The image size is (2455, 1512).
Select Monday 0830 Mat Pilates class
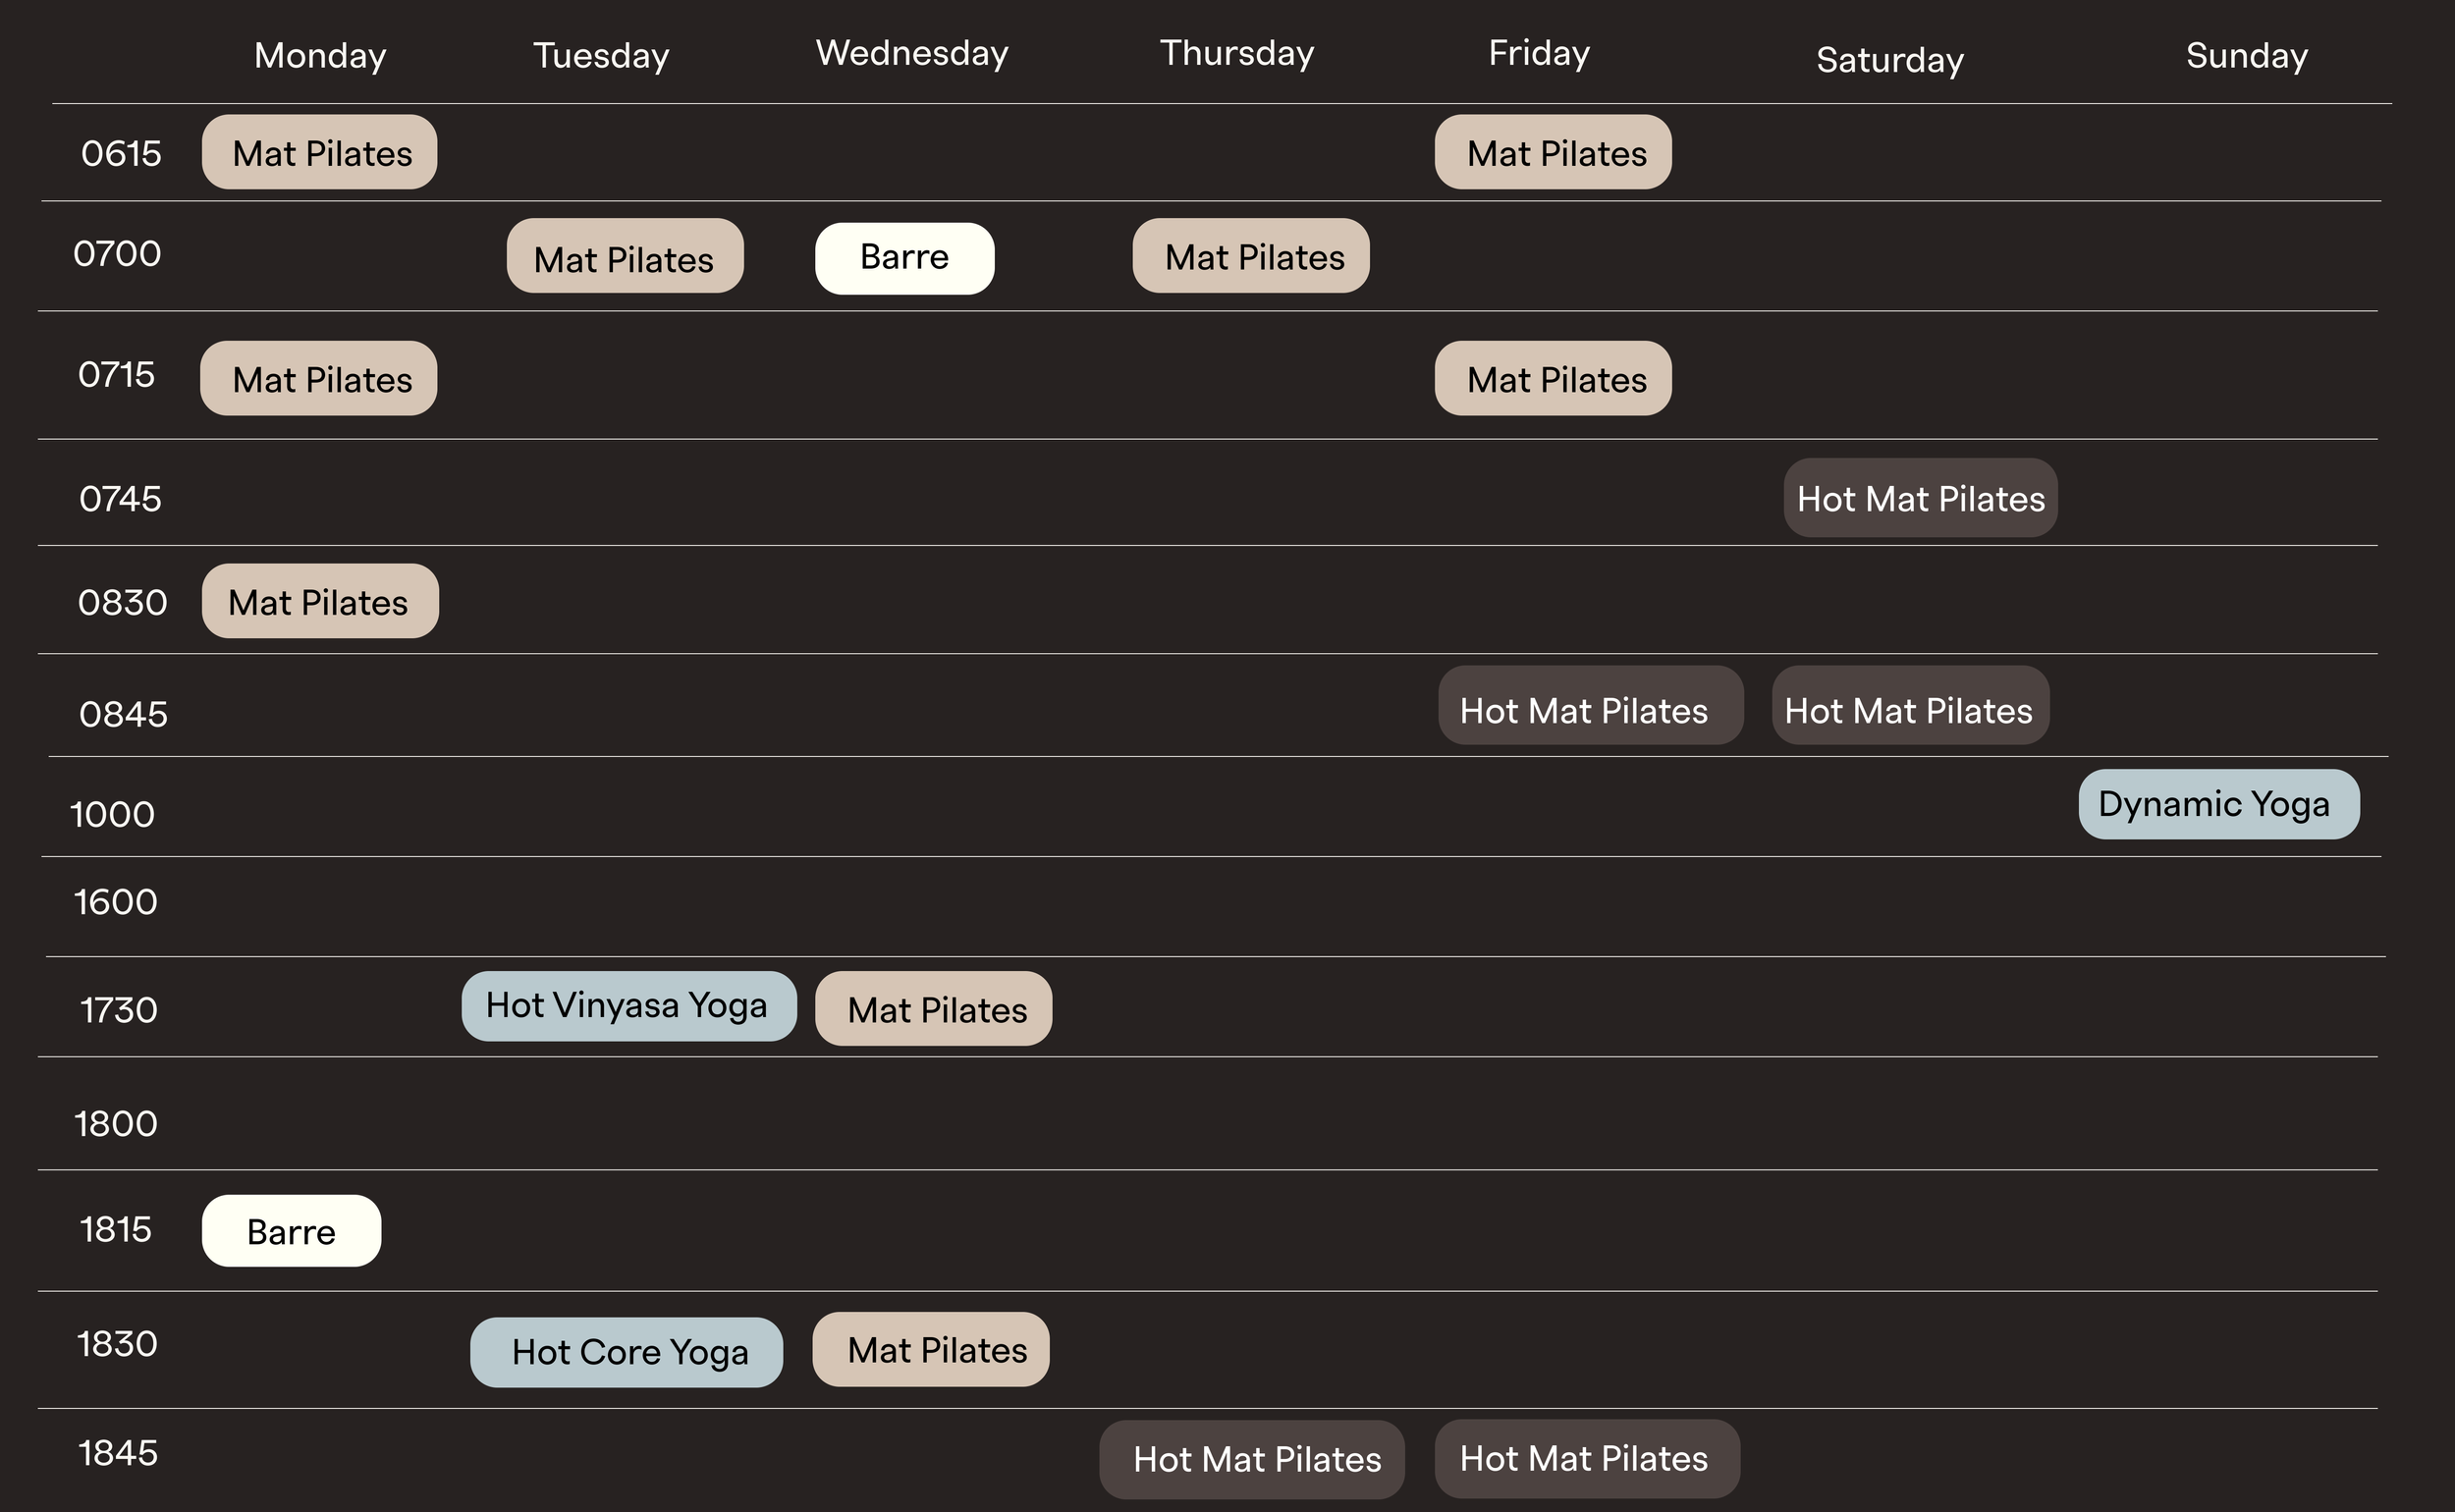pyautogui.click(x=320, y=601)
